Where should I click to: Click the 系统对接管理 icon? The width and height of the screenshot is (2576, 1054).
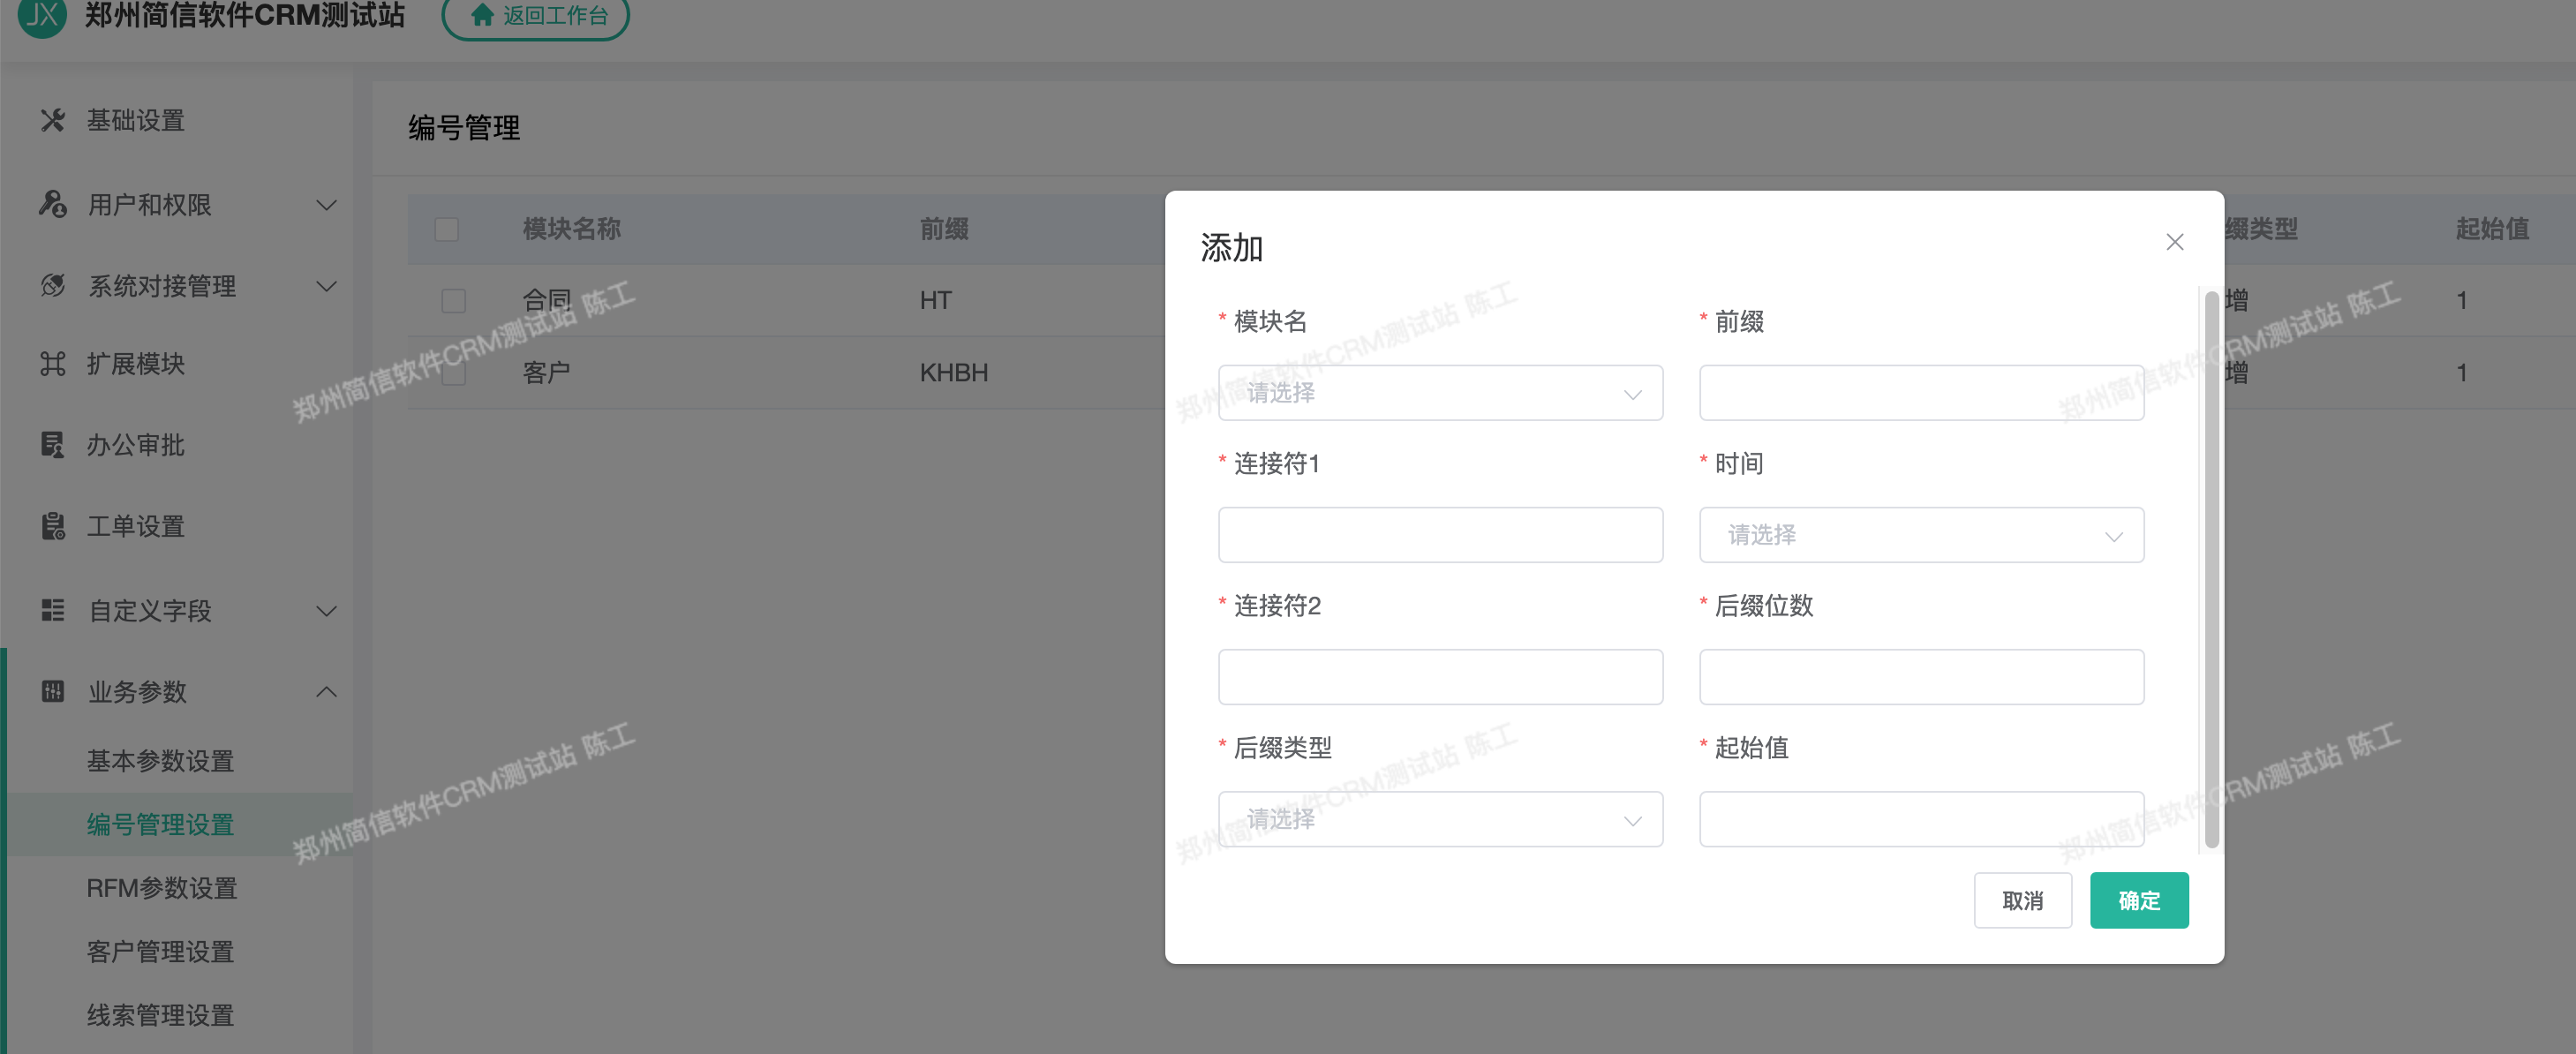pyautogui.click(x=53, y=286)
